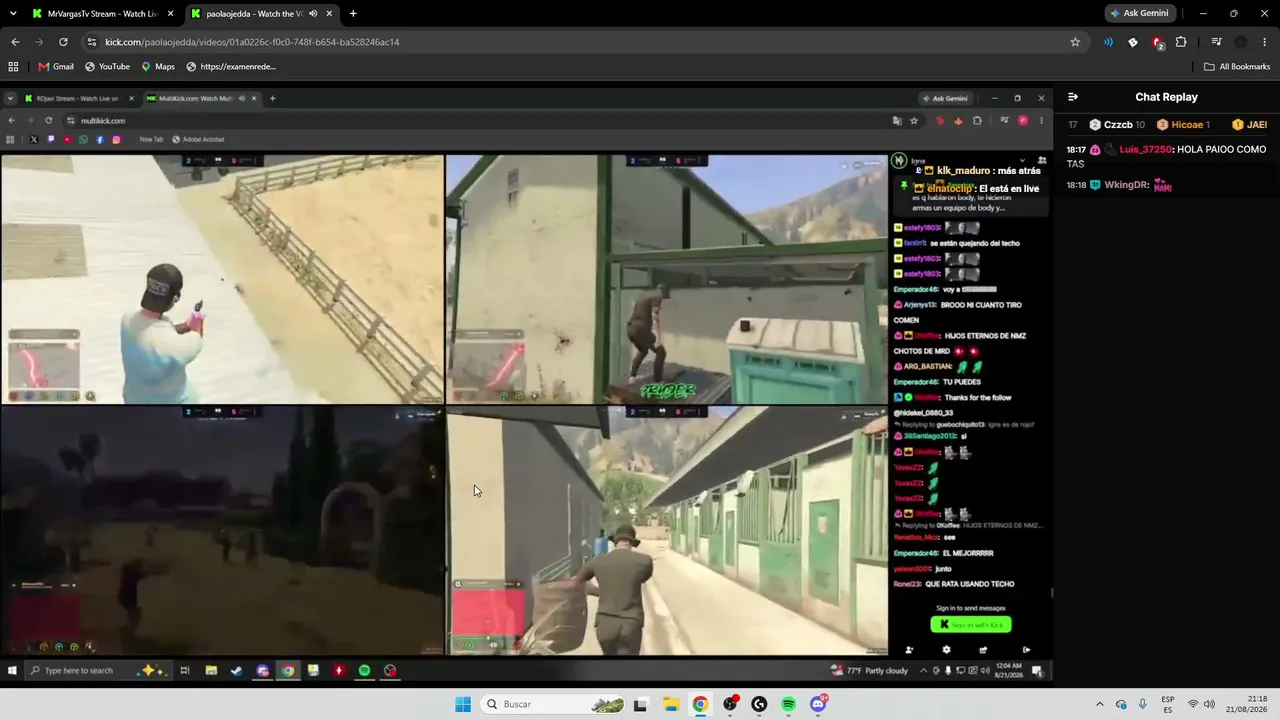
Task: Open the Wi-Fi network settings
Action: point(1193,704)
